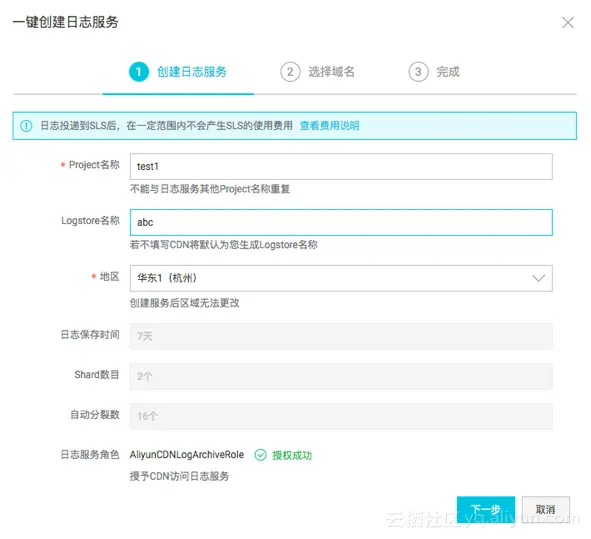This screenshot has height=539, width=591.
Task: Click the 自动分裂数 label
Action: point(95,415)
